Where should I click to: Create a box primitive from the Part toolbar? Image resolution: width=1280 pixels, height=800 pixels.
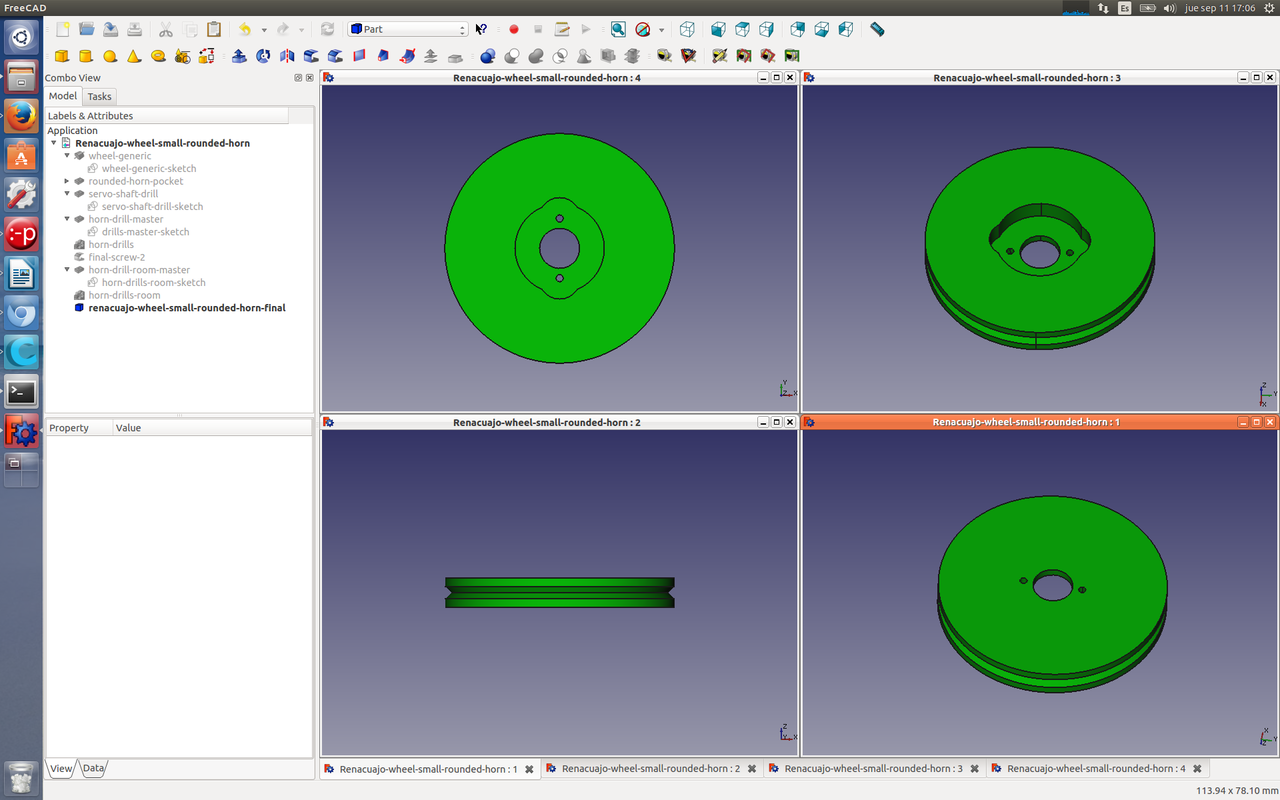point(62,56)
